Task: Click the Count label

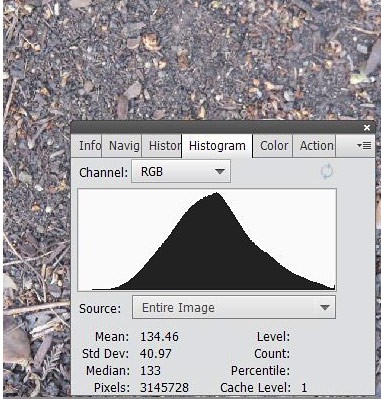Action: [272, 354]
